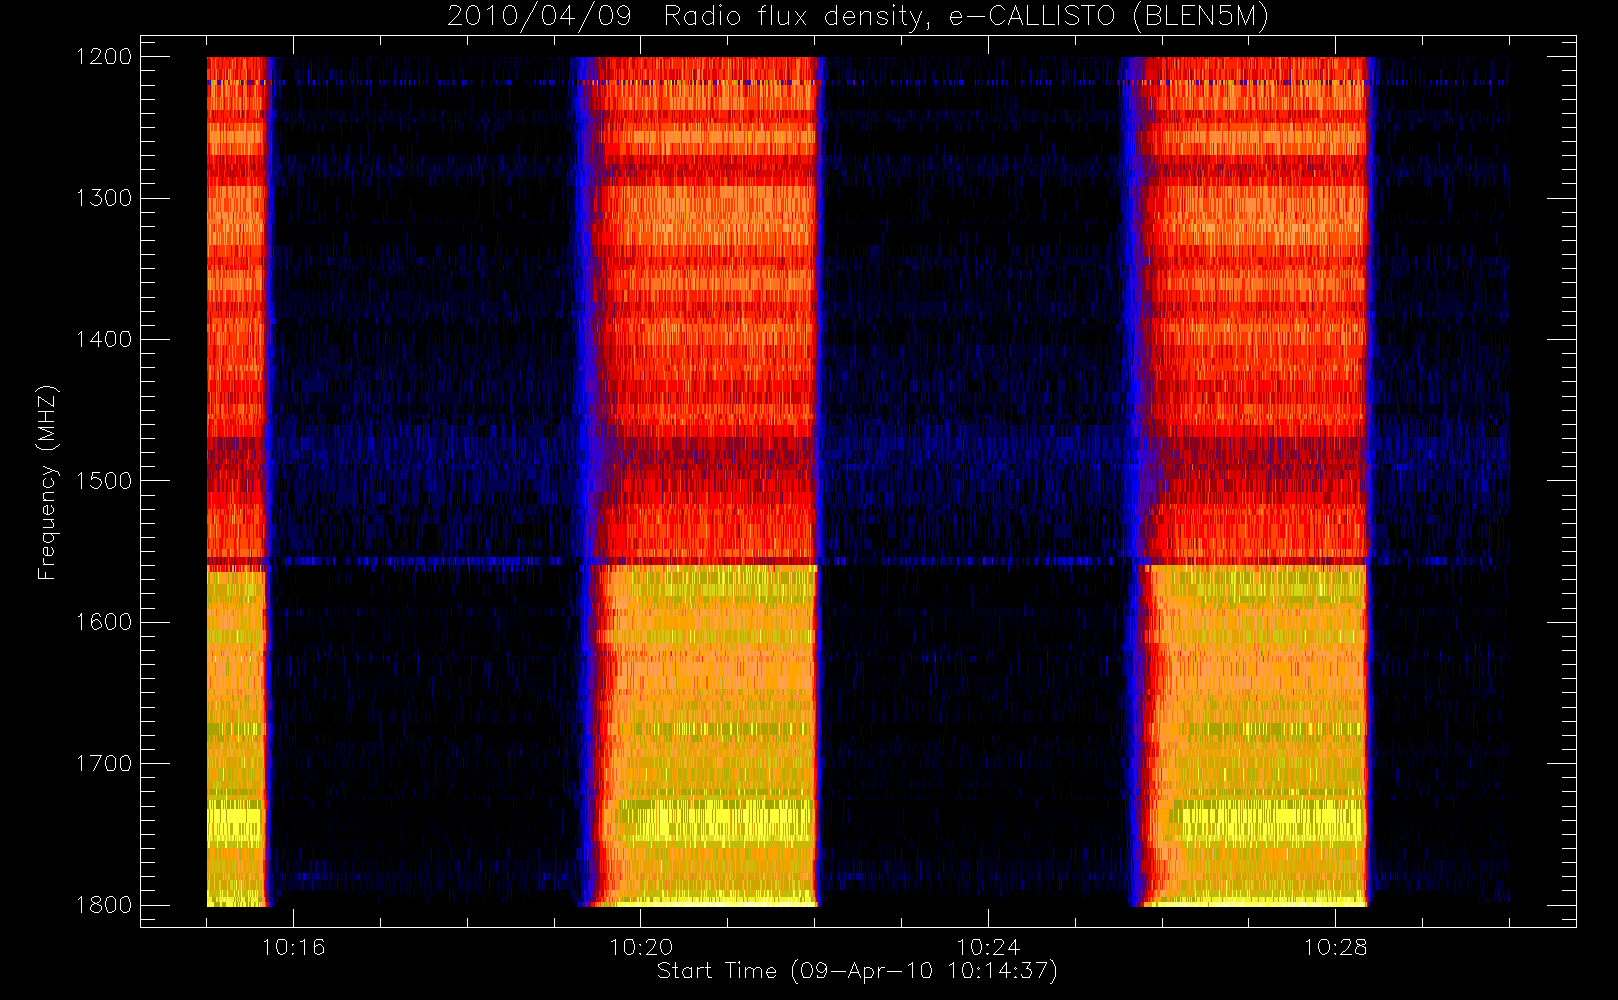Click the 10:28 time tick label
1618x1000 pixels.
pyautogui.click(x=1335, y=947)
